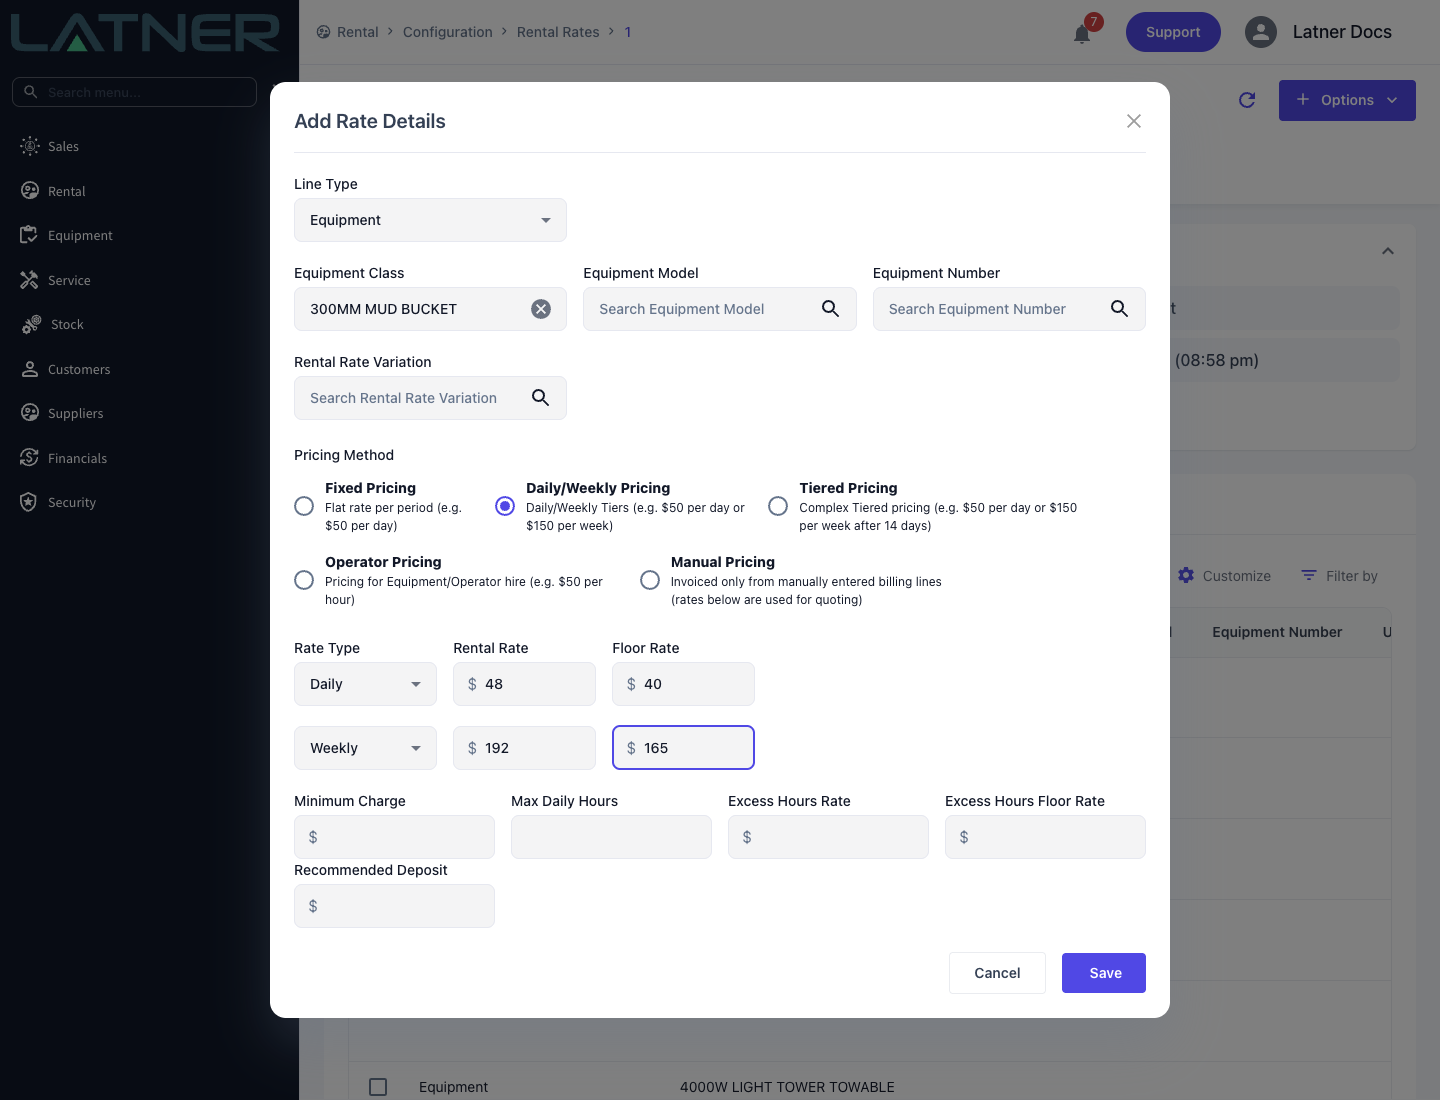The width and height of the screenshot is (1440, 1100).
Task: Open the Service sidebar menu
Action: (69, 280)
